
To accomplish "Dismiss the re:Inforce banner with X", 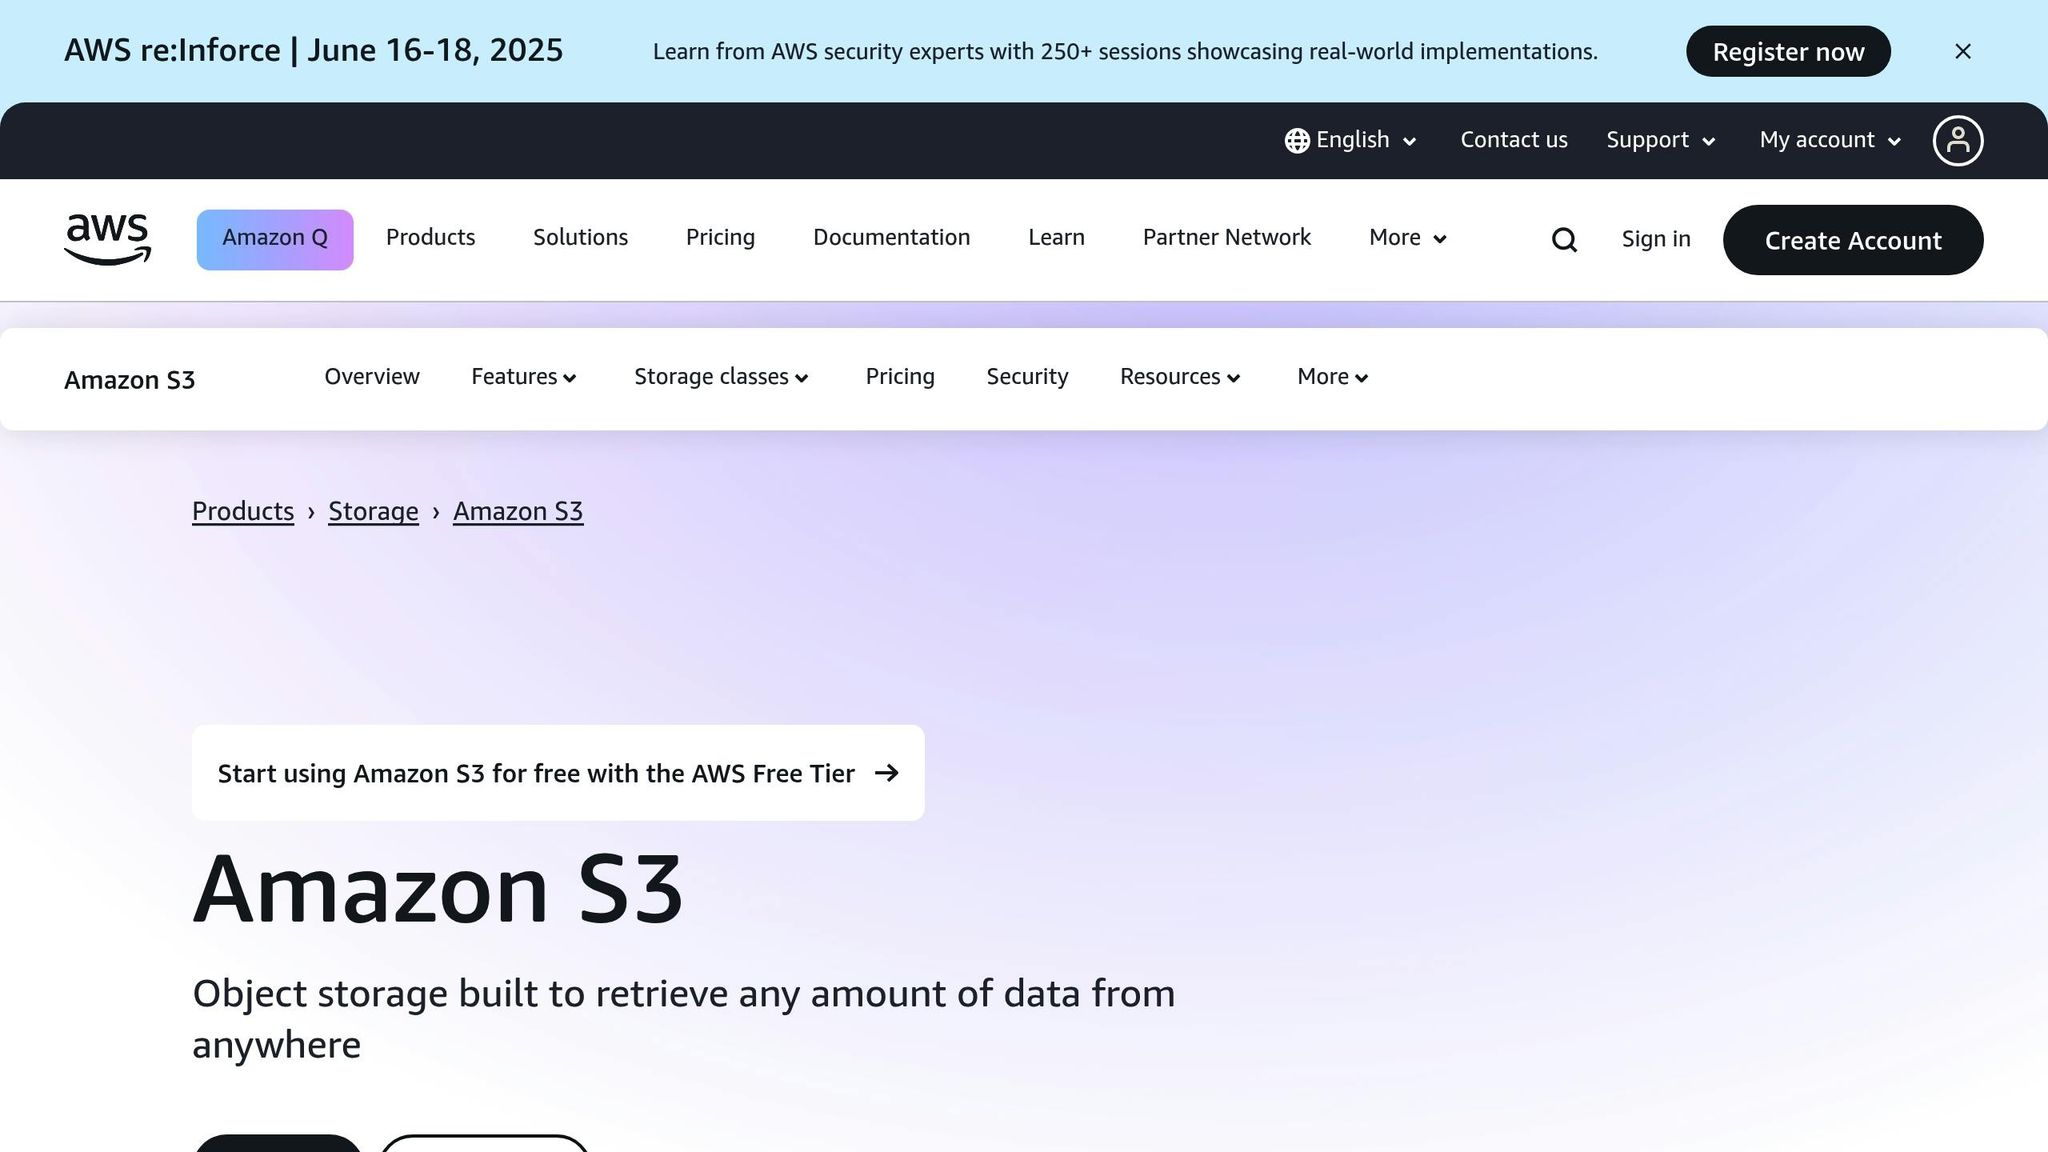I will coord(1962,51).
